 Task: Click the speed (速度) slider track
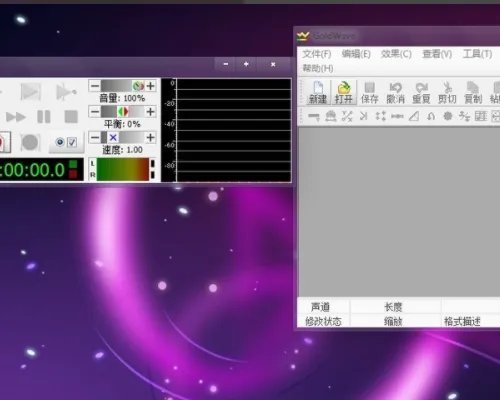(x=123, y=137)
